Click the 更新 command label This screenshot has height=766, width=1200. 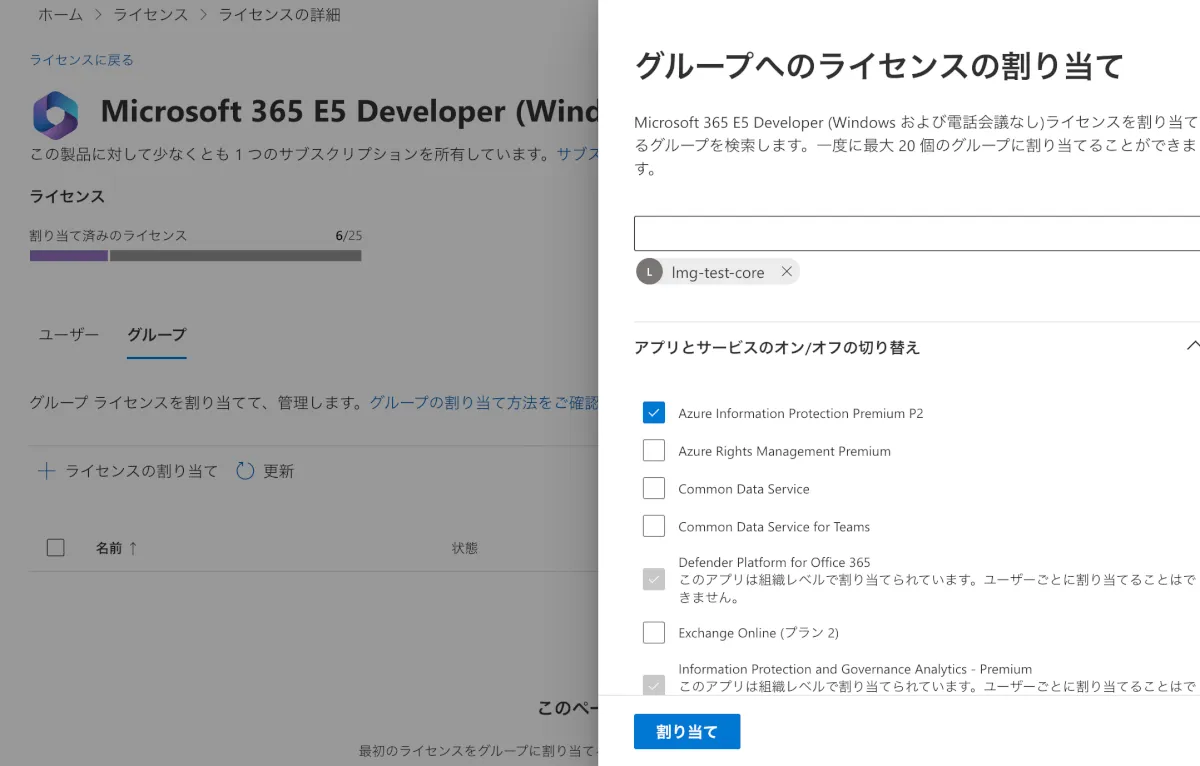pos(279,471)
